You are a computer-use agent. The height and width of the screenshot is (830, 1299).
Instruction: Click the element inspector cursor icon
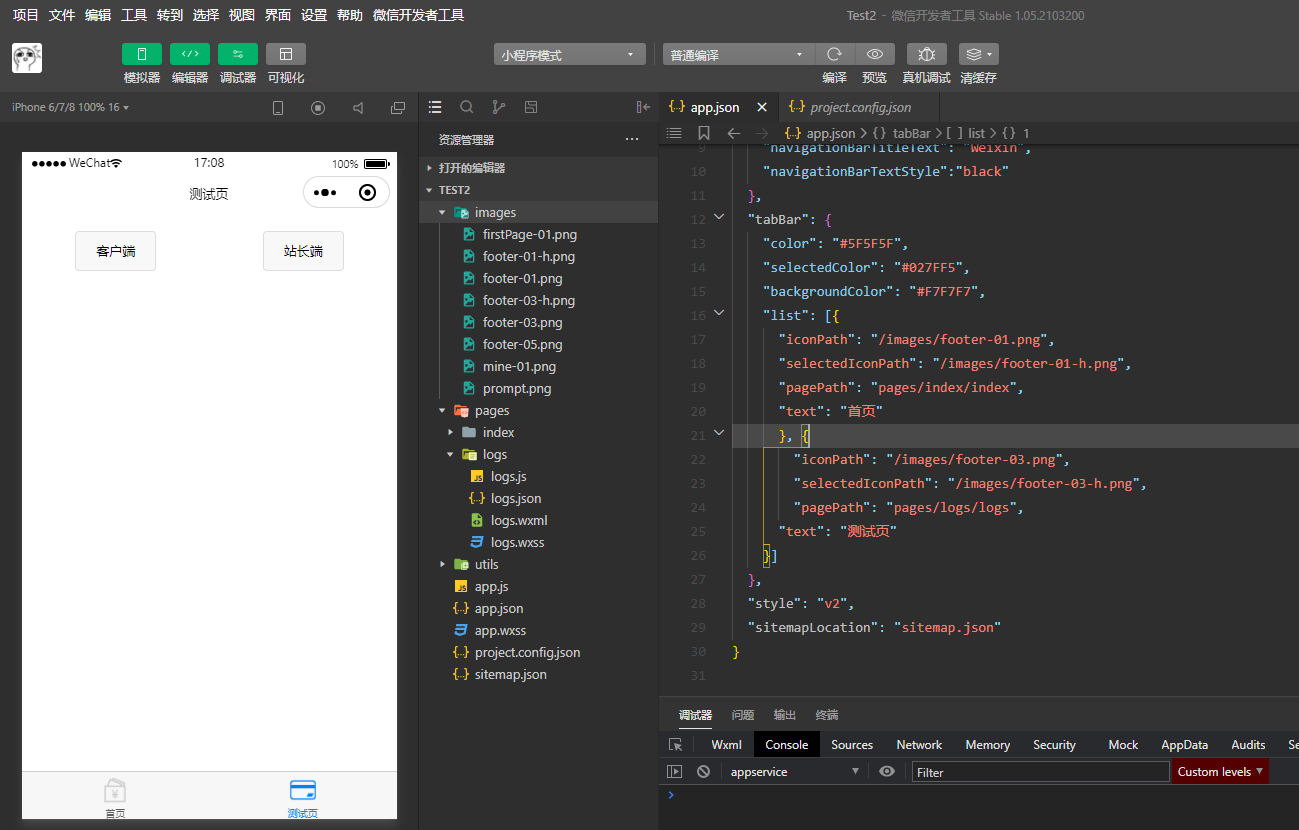[675, 745]
